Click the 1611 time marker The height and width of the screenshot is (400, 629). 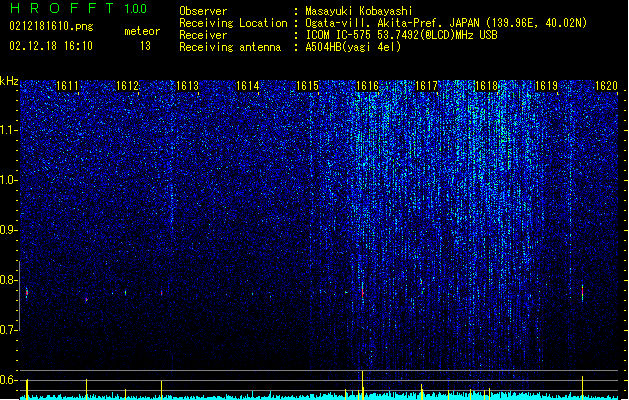coord(67,86)
